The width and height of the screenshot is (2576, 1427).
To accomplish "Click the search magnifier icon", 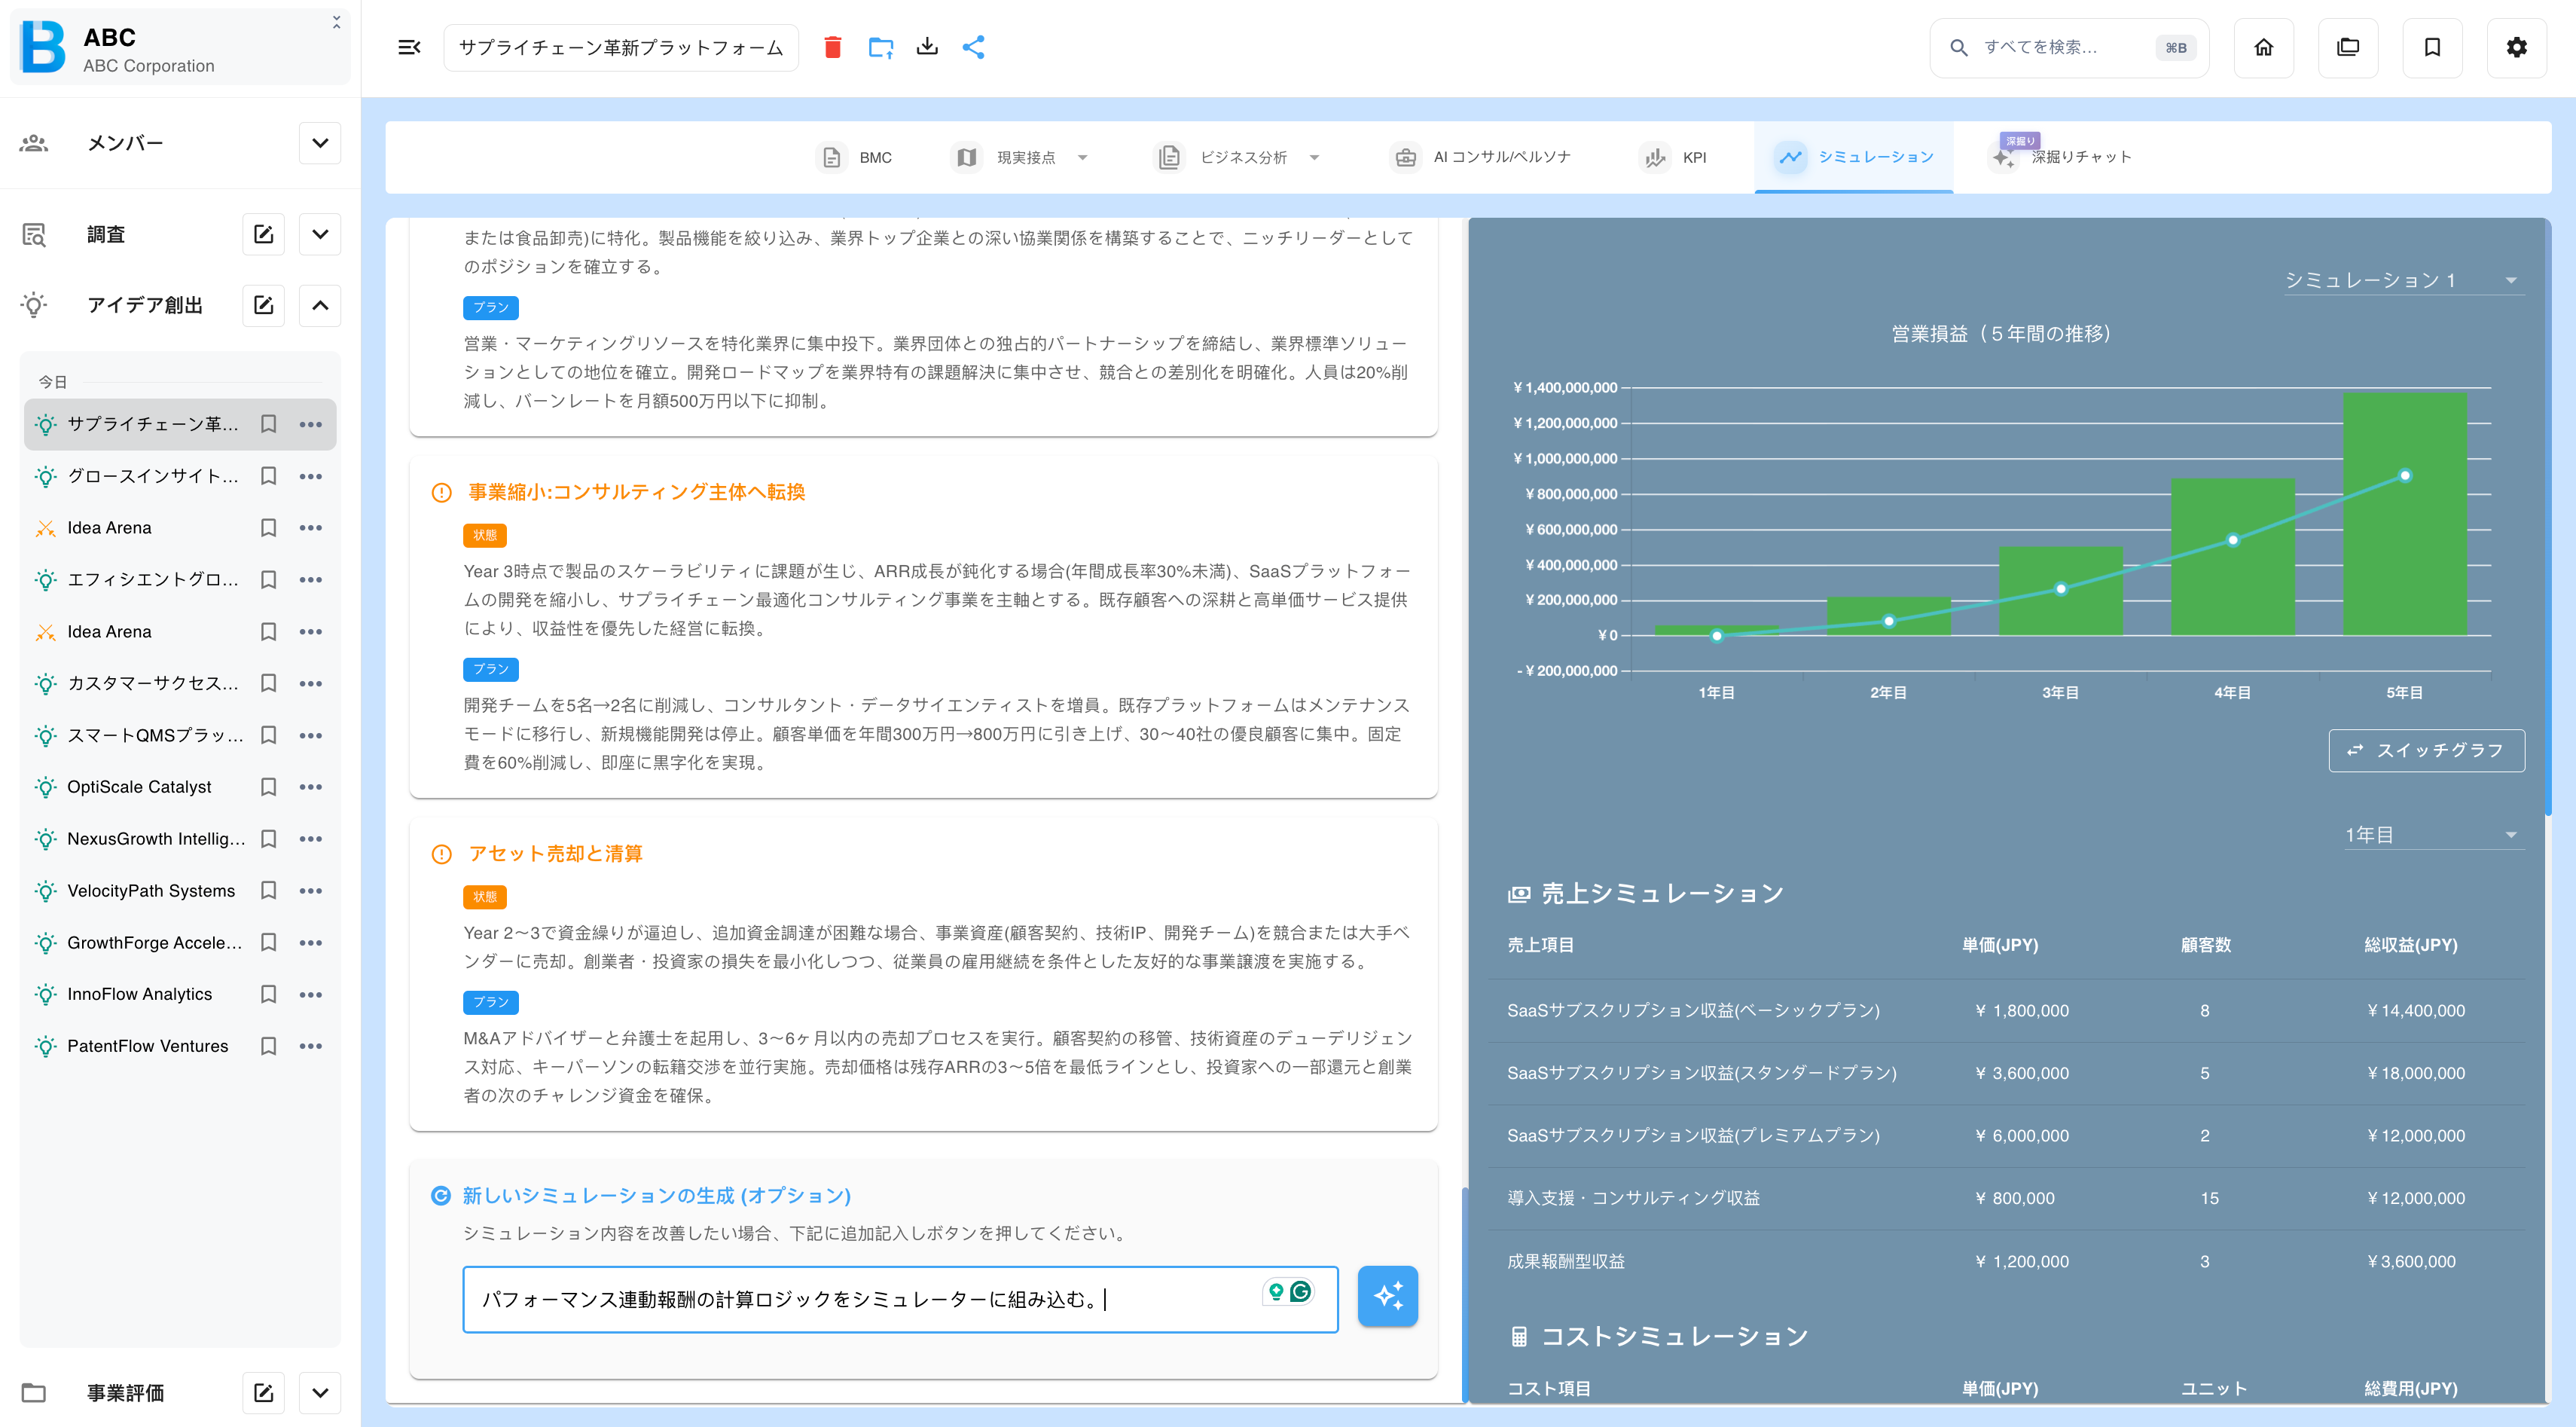I will 1958,47.
